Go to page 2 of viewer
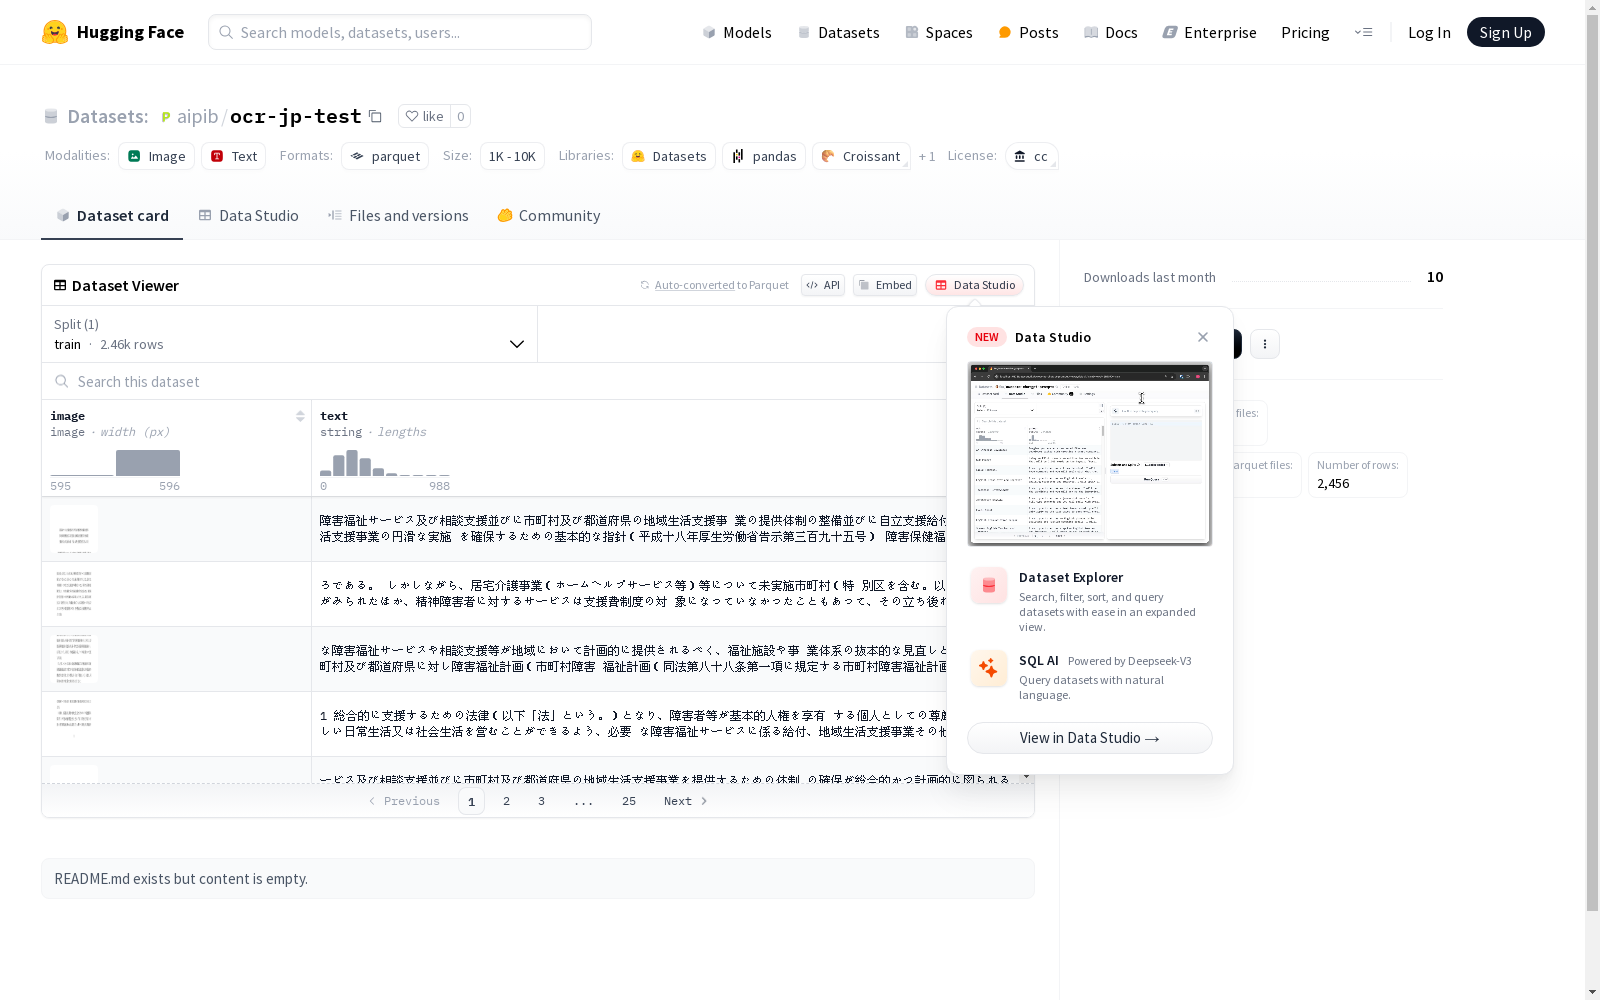Viewport: 1600px width, 1000px height. tap(507, 801)
